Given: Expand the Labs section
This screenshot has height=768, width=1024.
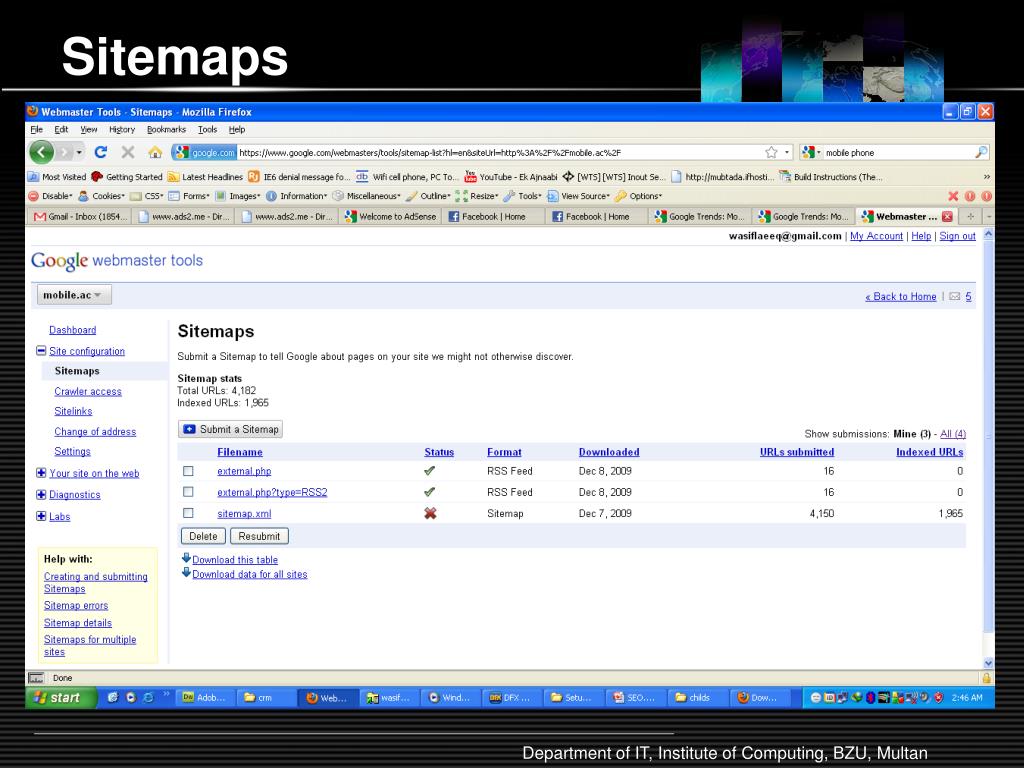Looking at the screenshot, I should pos(41,516).
